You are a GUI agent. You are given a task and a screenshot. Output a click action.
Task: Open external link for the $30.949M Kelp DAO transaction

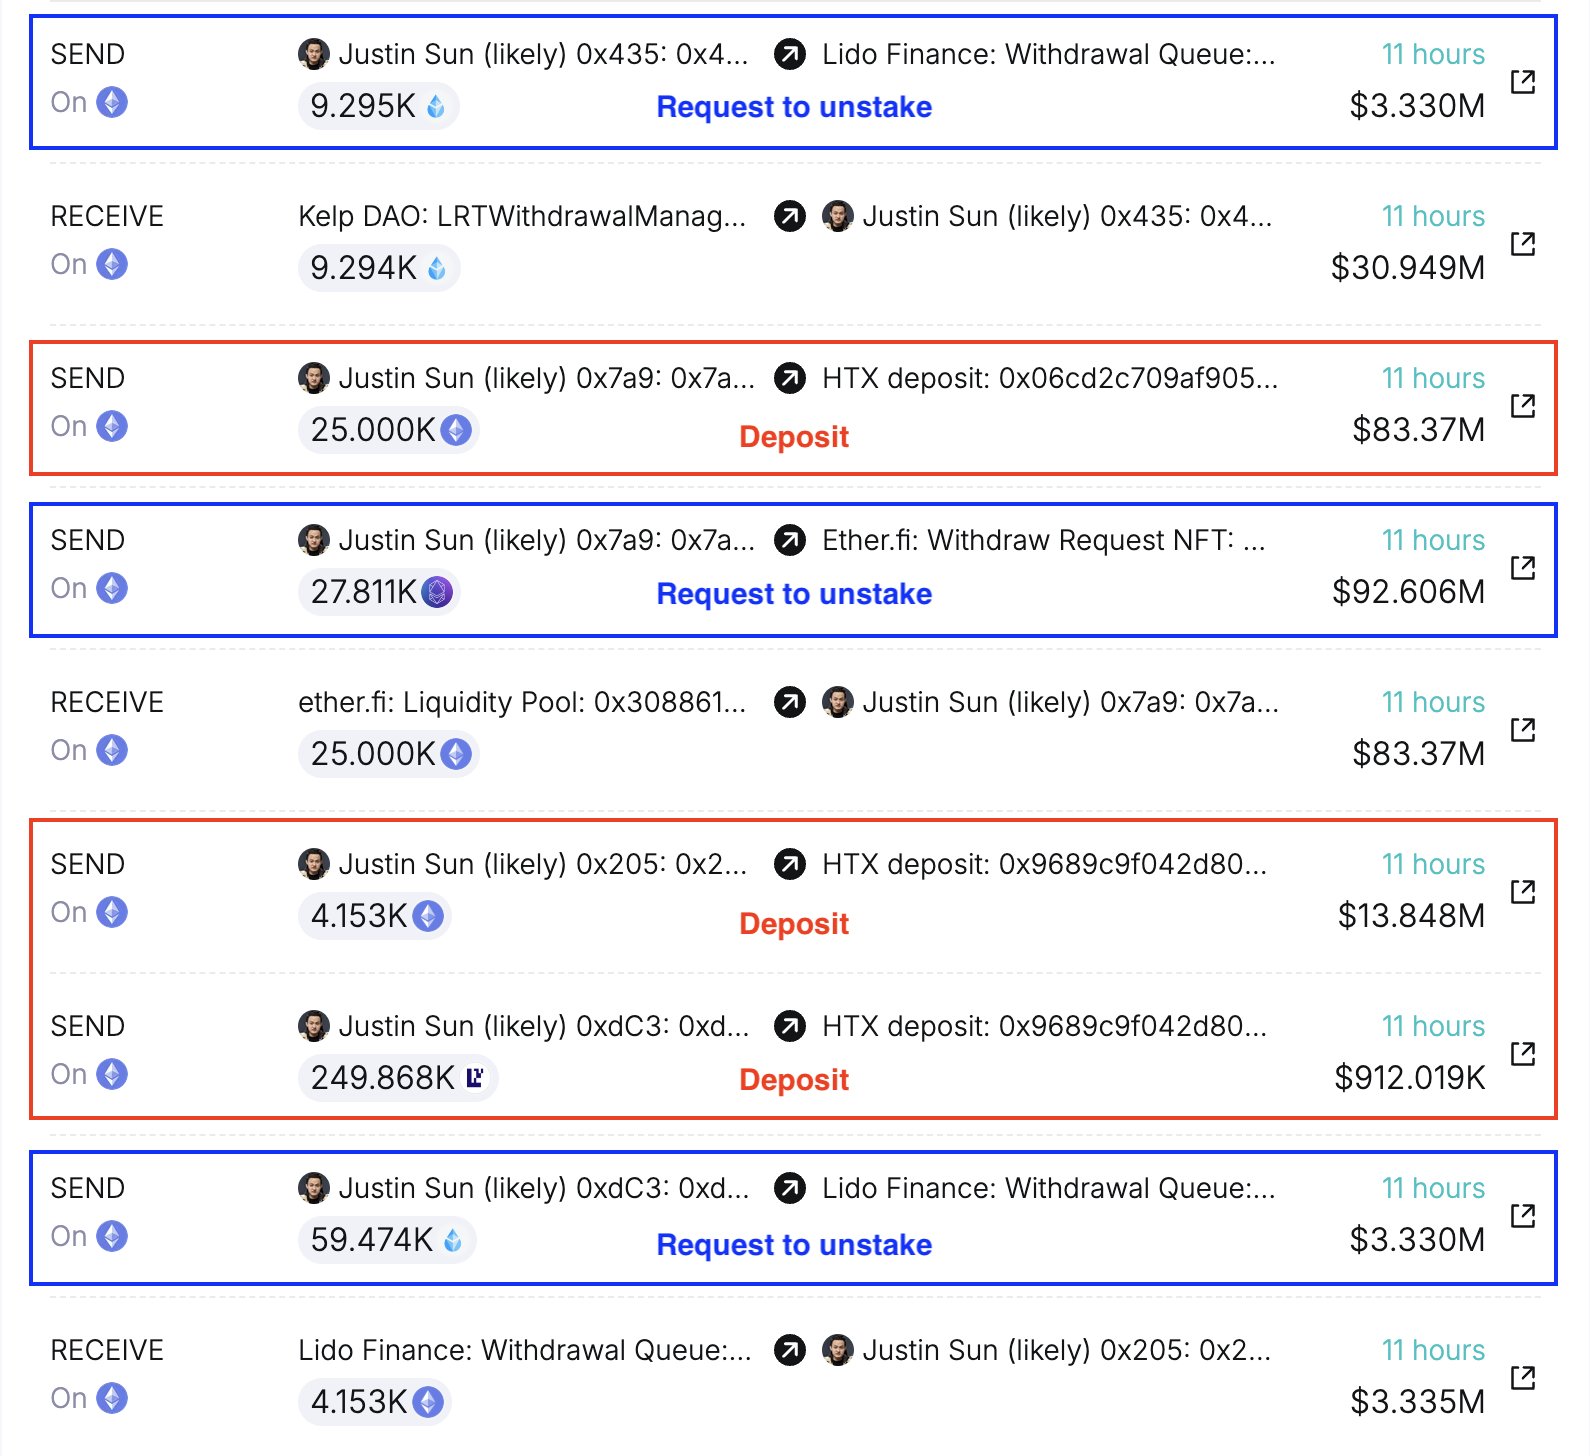pyautogui.click(x=1522, y=243)
